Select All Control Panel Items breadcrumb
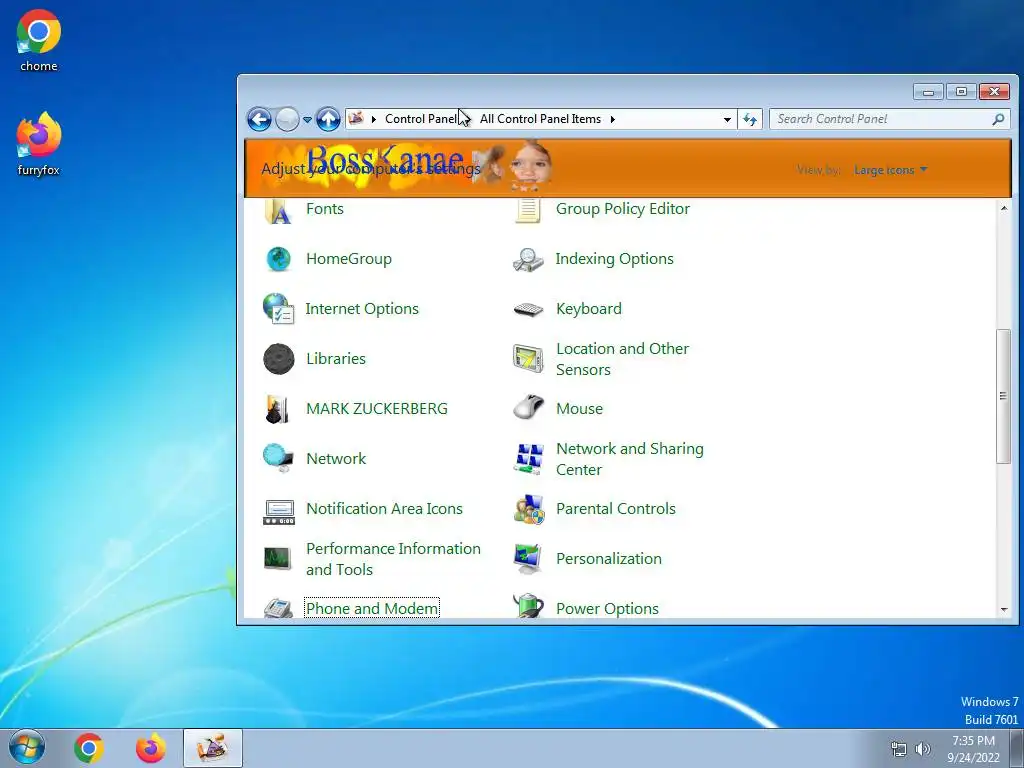The height and width of the screenshot is (768, 1024). point(540,120)
